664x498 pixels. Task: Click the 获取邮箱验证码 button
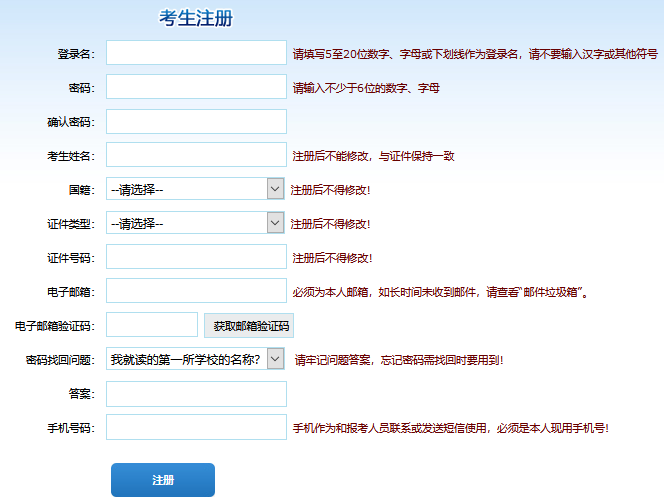tap(249, 326)
